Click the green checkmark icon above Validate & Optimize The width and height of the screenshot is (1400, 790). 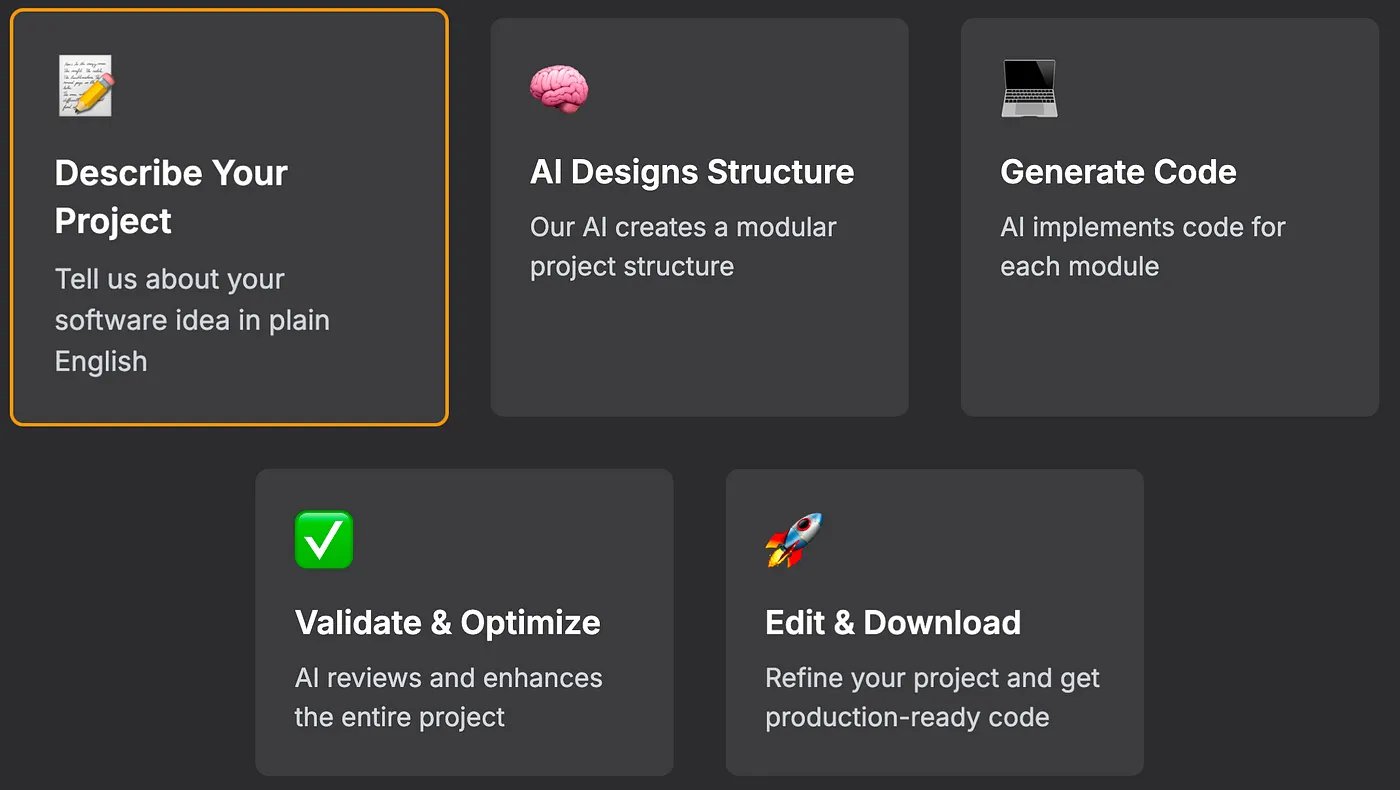click(323, 539)
